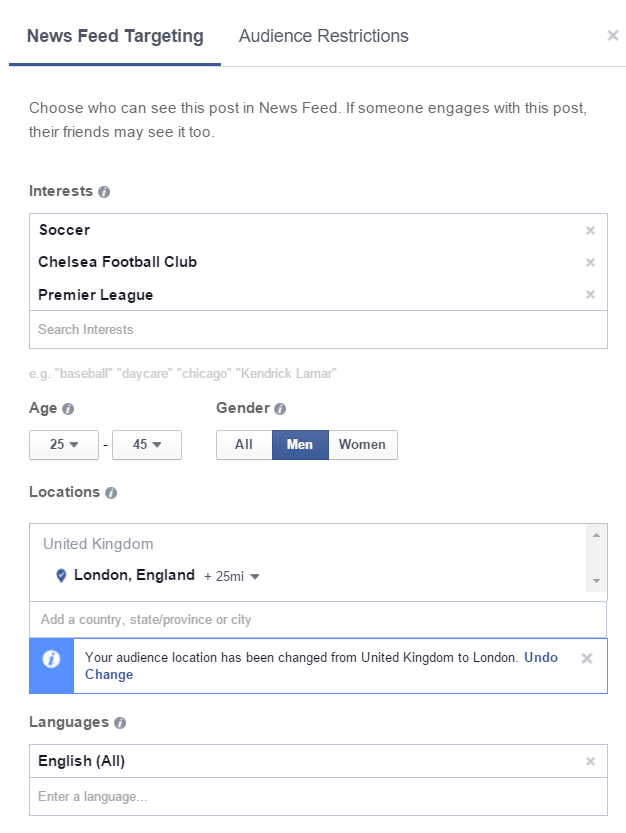626x833 pixels.
Task: Dismiss the location changed notification
Action: pyautogui.click(x=587, y=659)
